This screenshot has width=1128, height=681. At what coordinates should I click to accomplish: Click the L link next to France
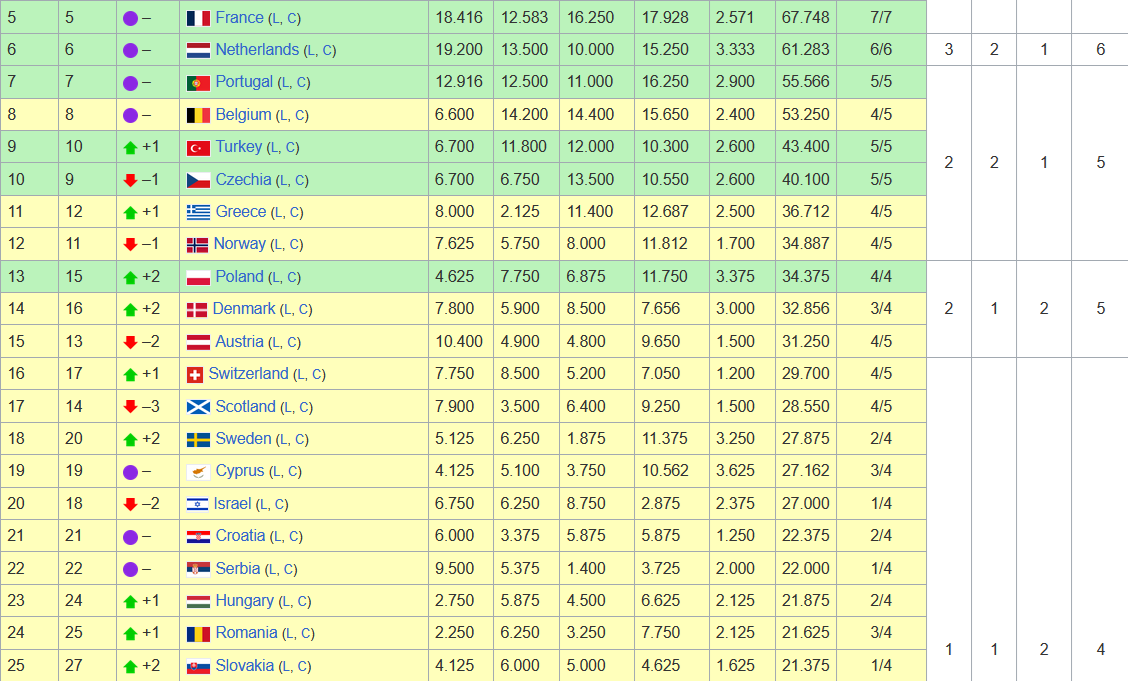276,19
